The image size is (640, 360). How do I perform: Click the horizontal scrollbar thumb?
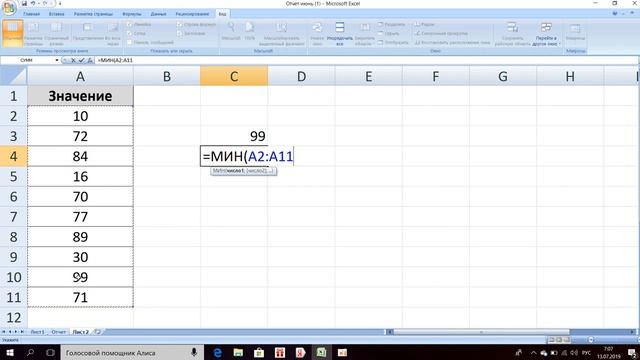(481, 332)
